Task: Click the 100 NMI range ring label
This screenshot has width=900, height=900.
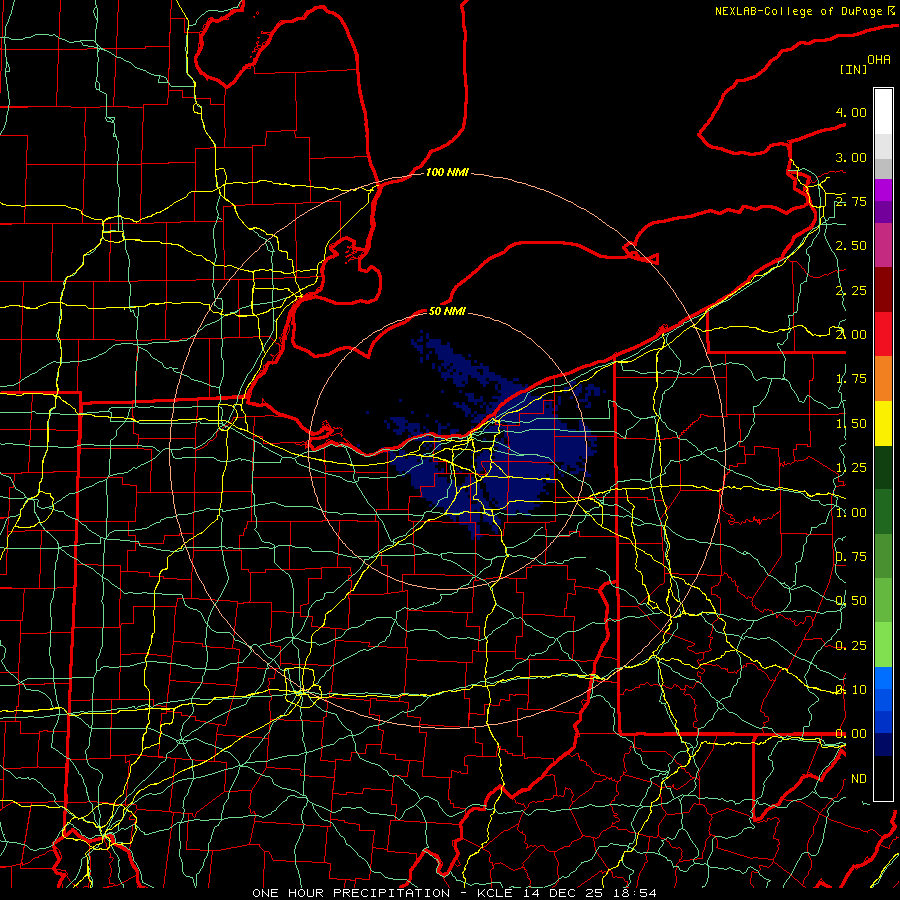Action: click(x=447, y=172)
